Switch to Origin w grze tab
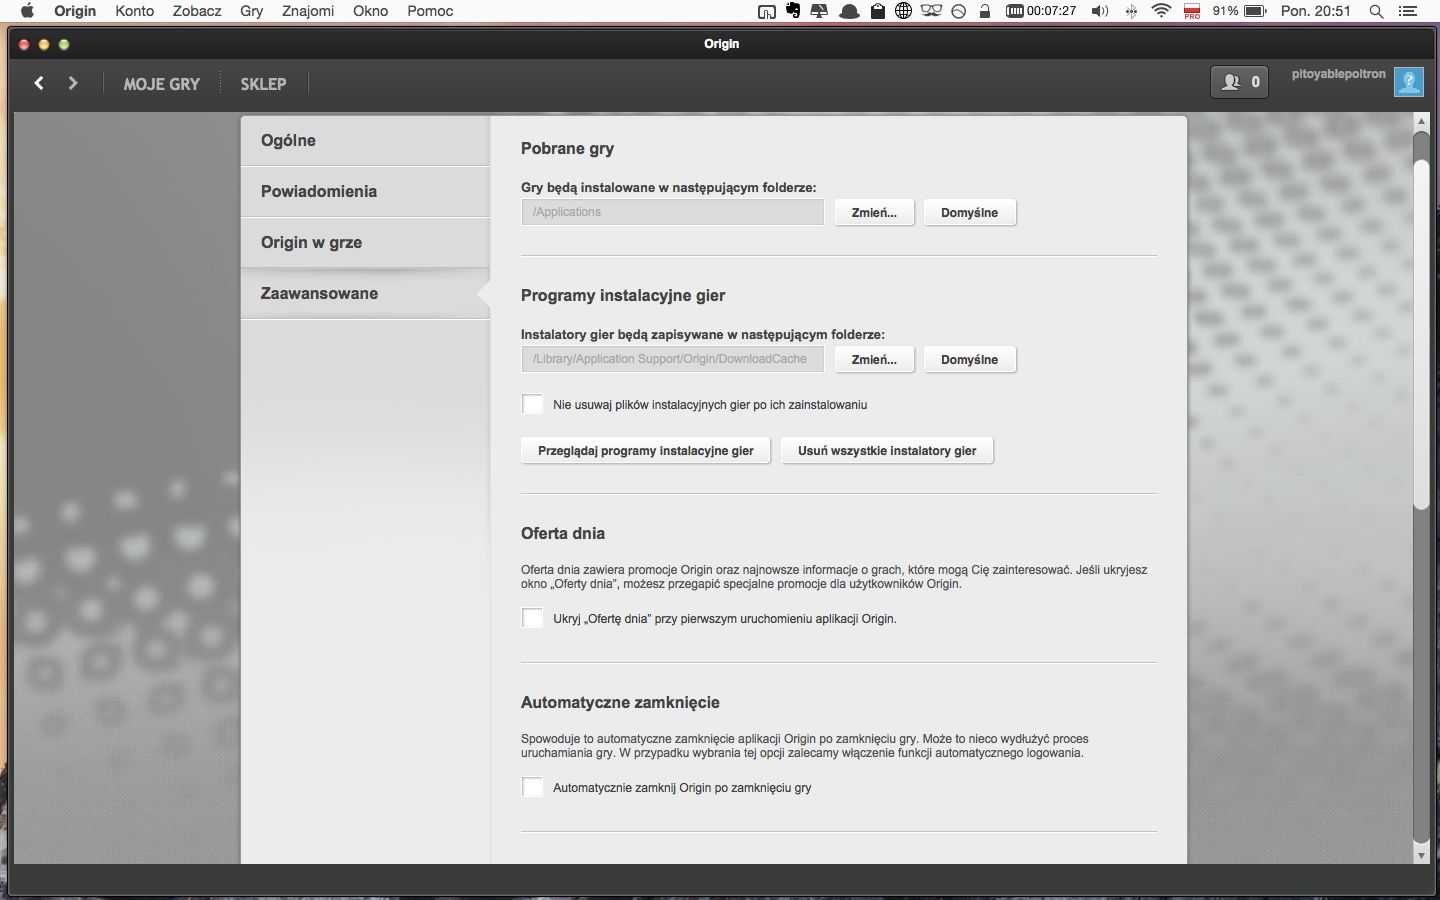Viewport: 1440px width, 900px height. 365,243
